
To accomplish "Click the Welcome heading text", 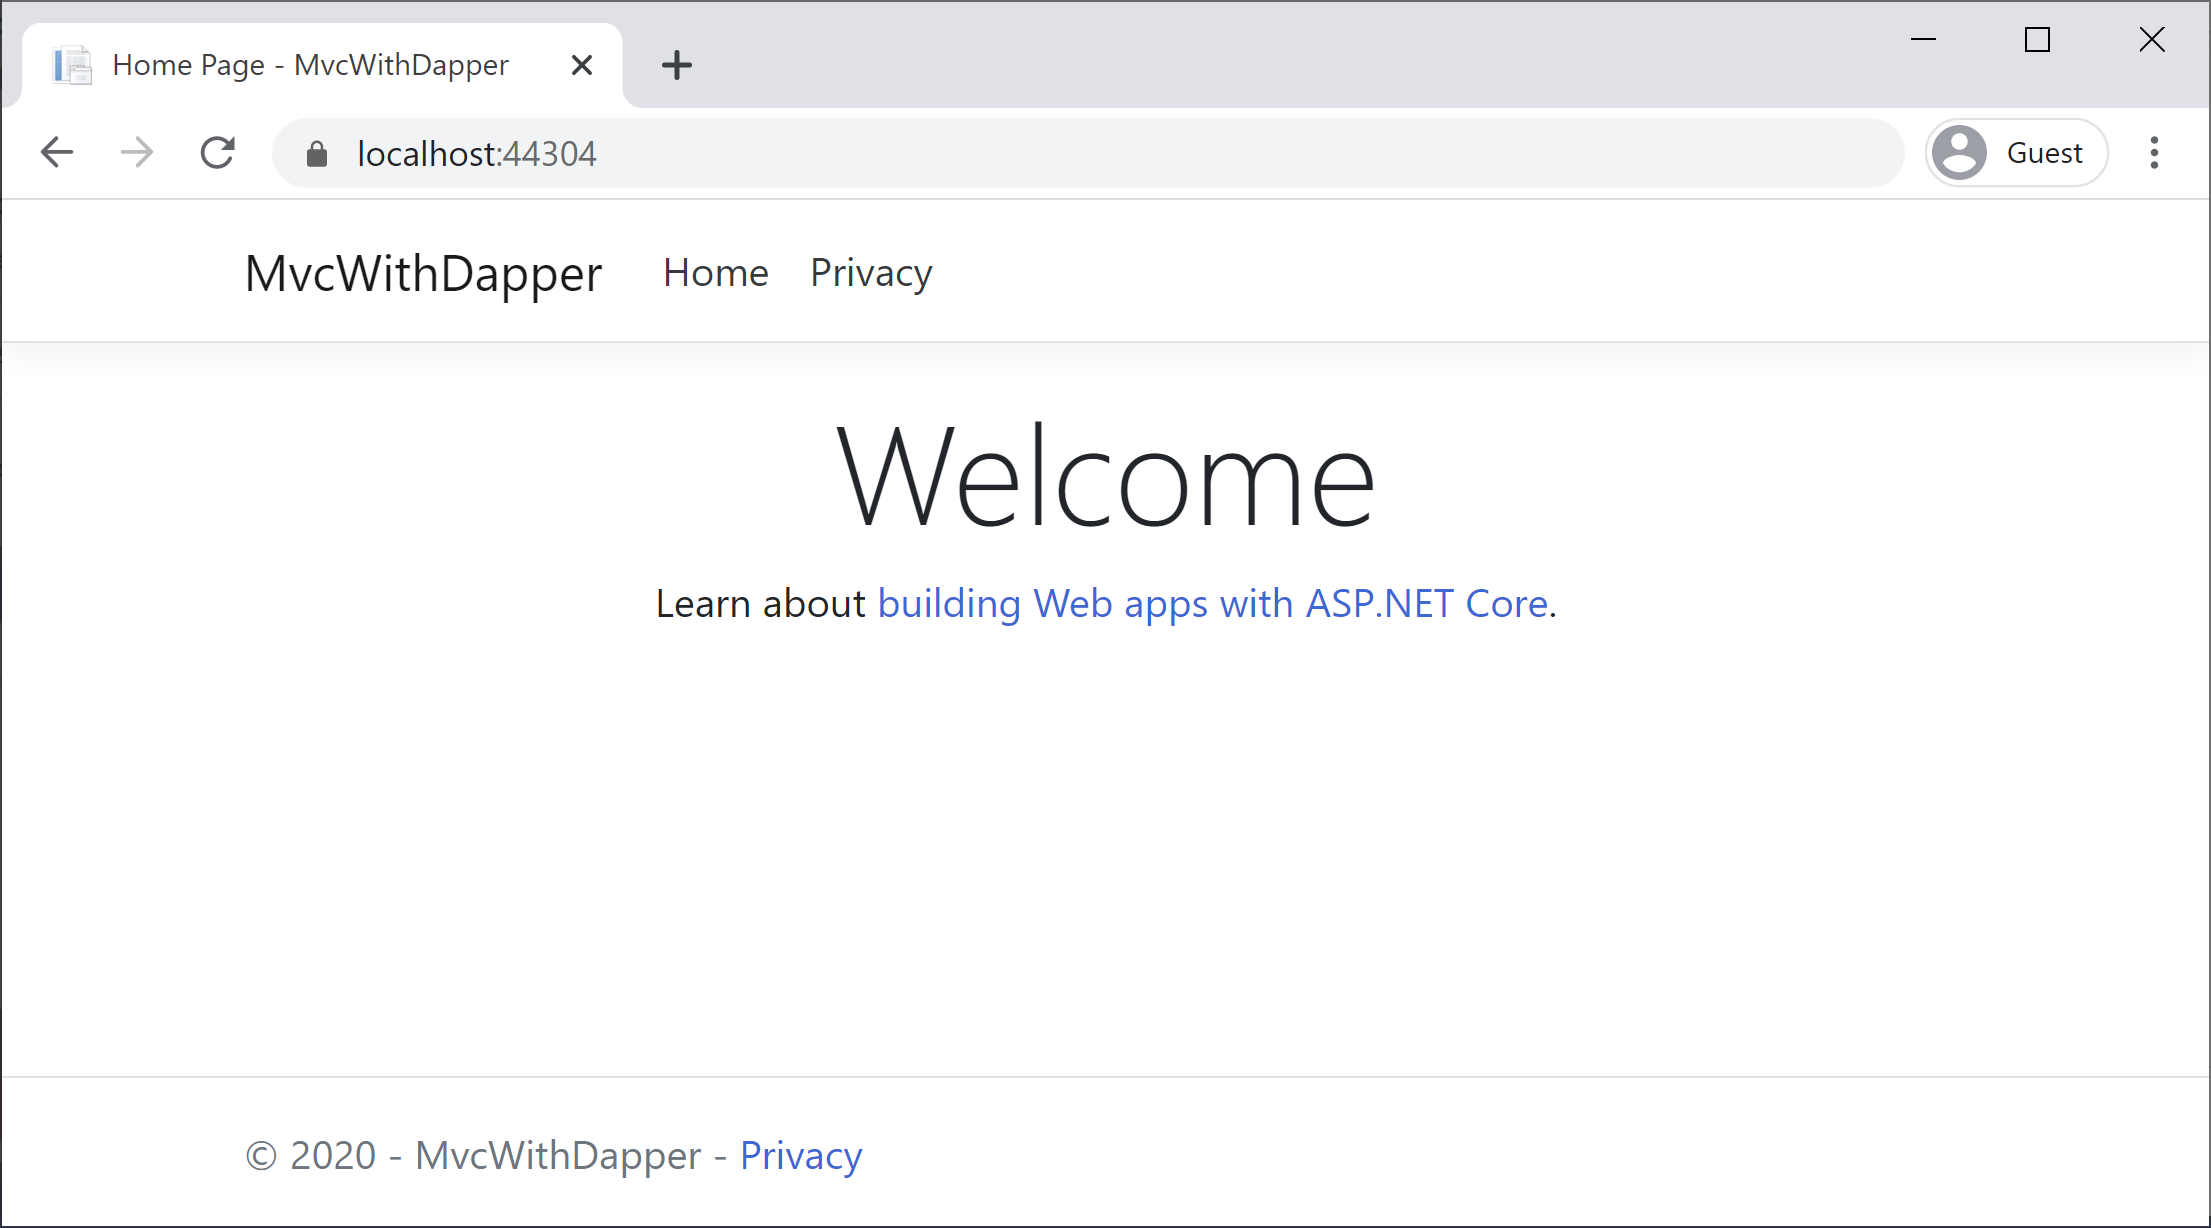I will (x=1105, y=477).
